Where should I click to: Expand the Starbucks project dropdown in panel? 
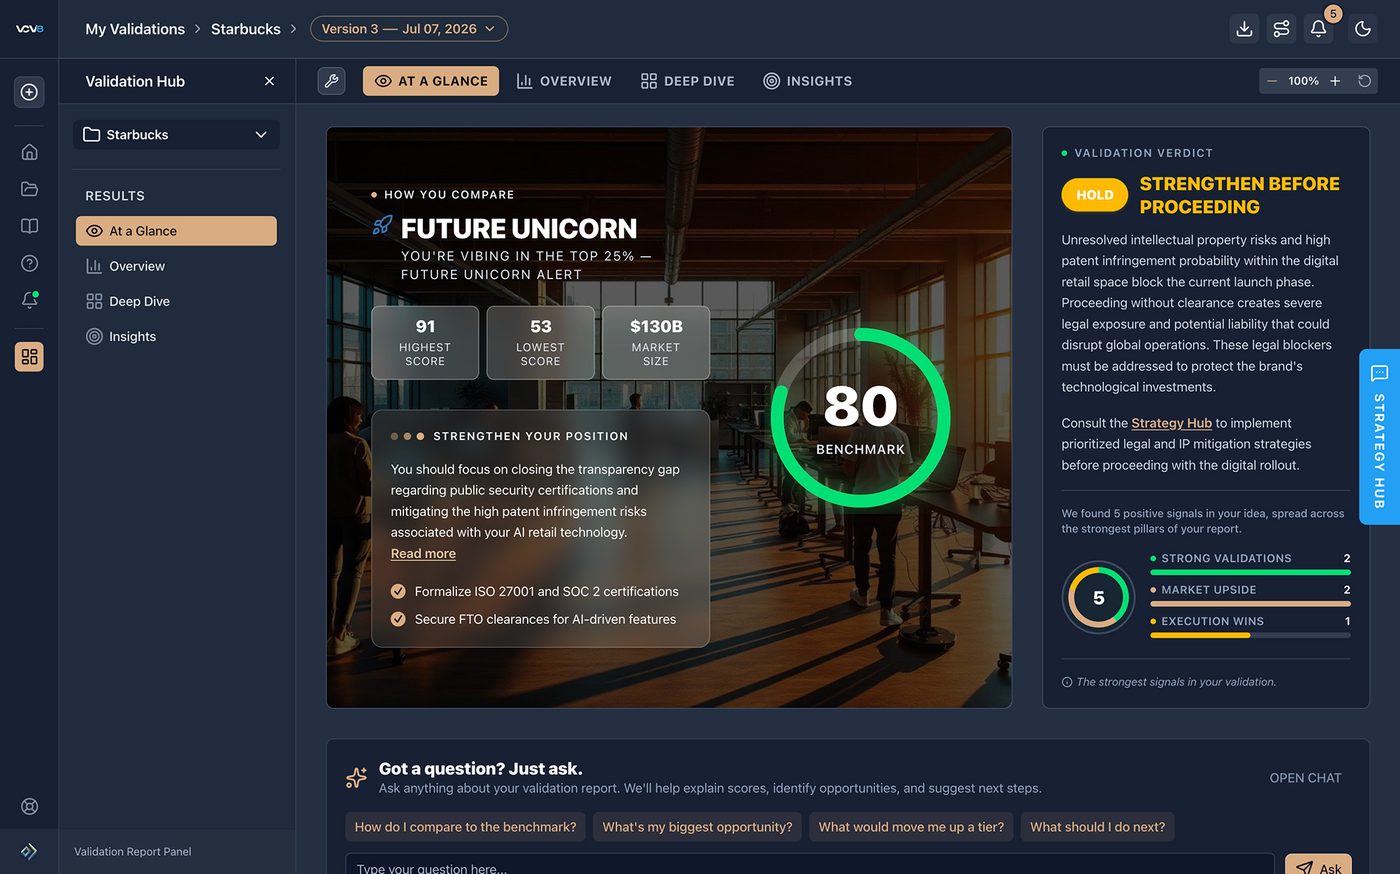[176, 134]
